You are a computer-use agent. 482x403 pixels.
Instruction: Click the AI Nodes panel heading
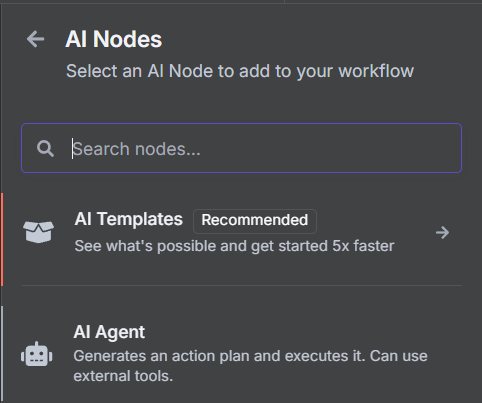point(114,39)
